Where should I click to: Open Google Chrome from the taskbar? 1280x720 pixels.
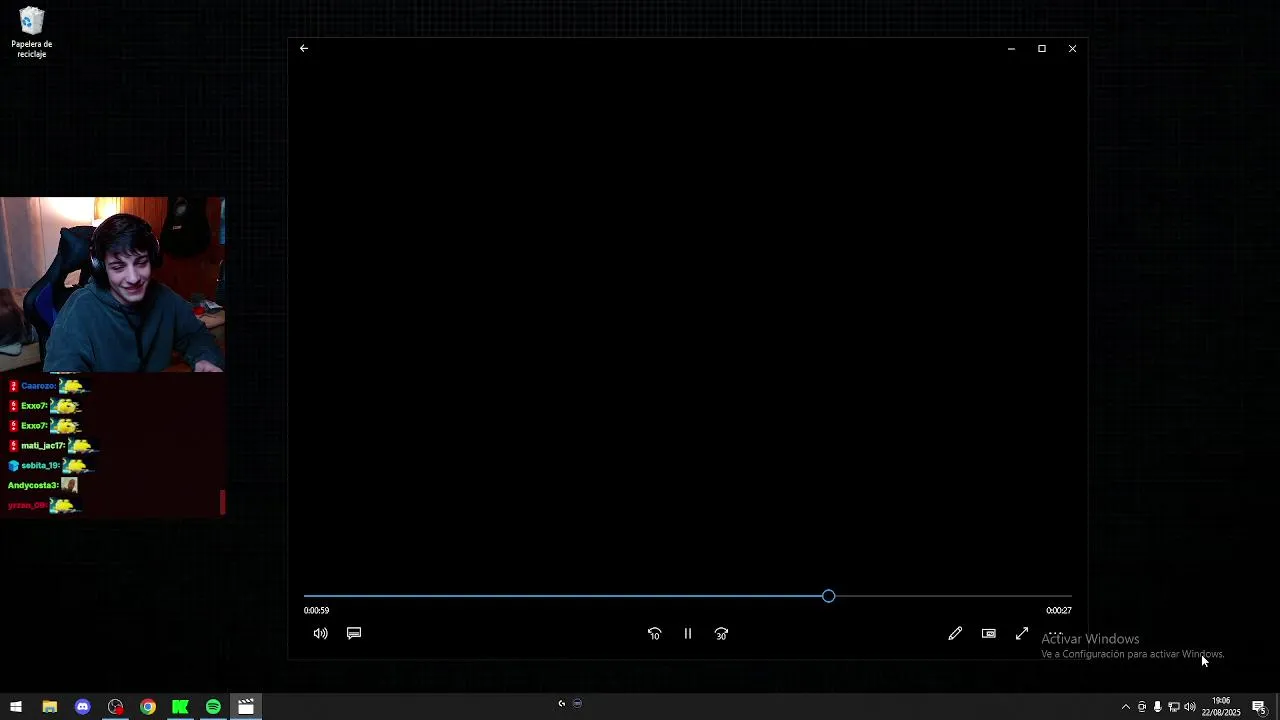point(148,707)
